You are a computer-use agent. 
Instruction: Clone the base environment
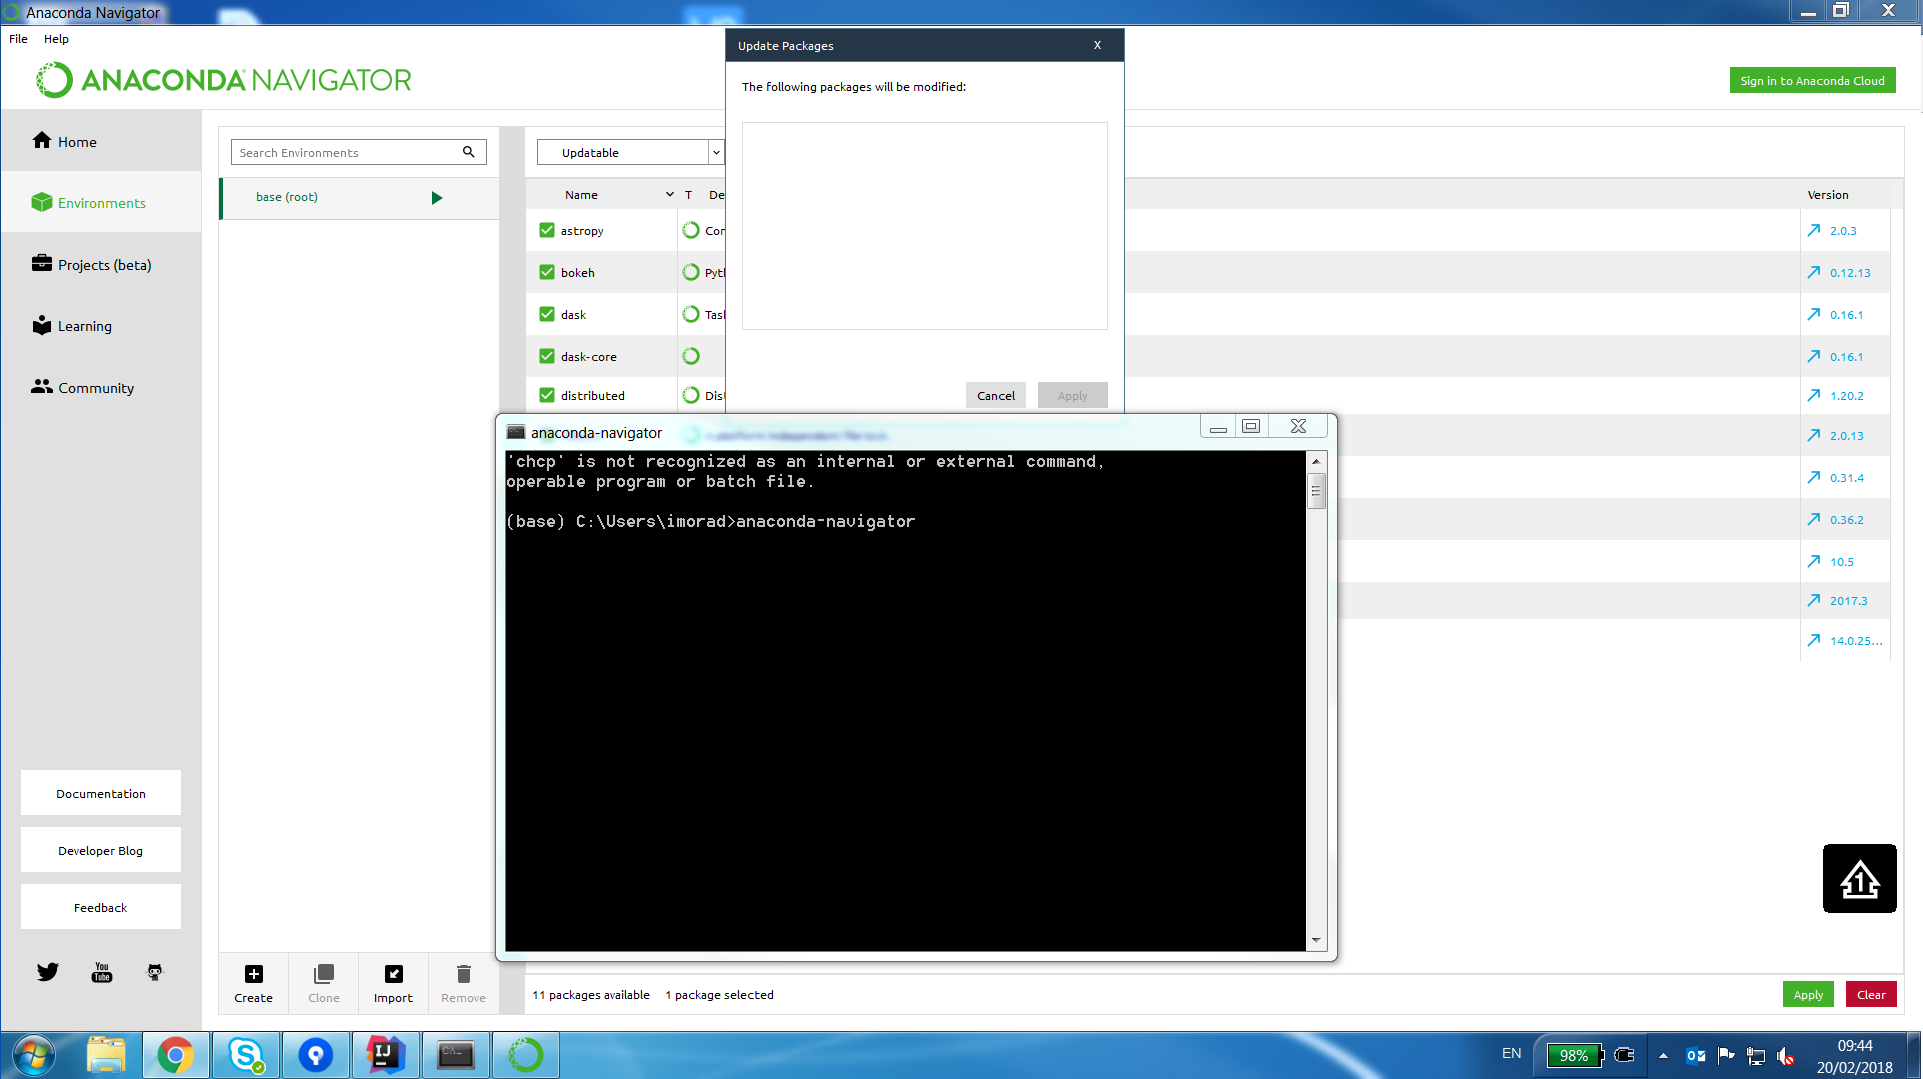[x=322, y=983]
